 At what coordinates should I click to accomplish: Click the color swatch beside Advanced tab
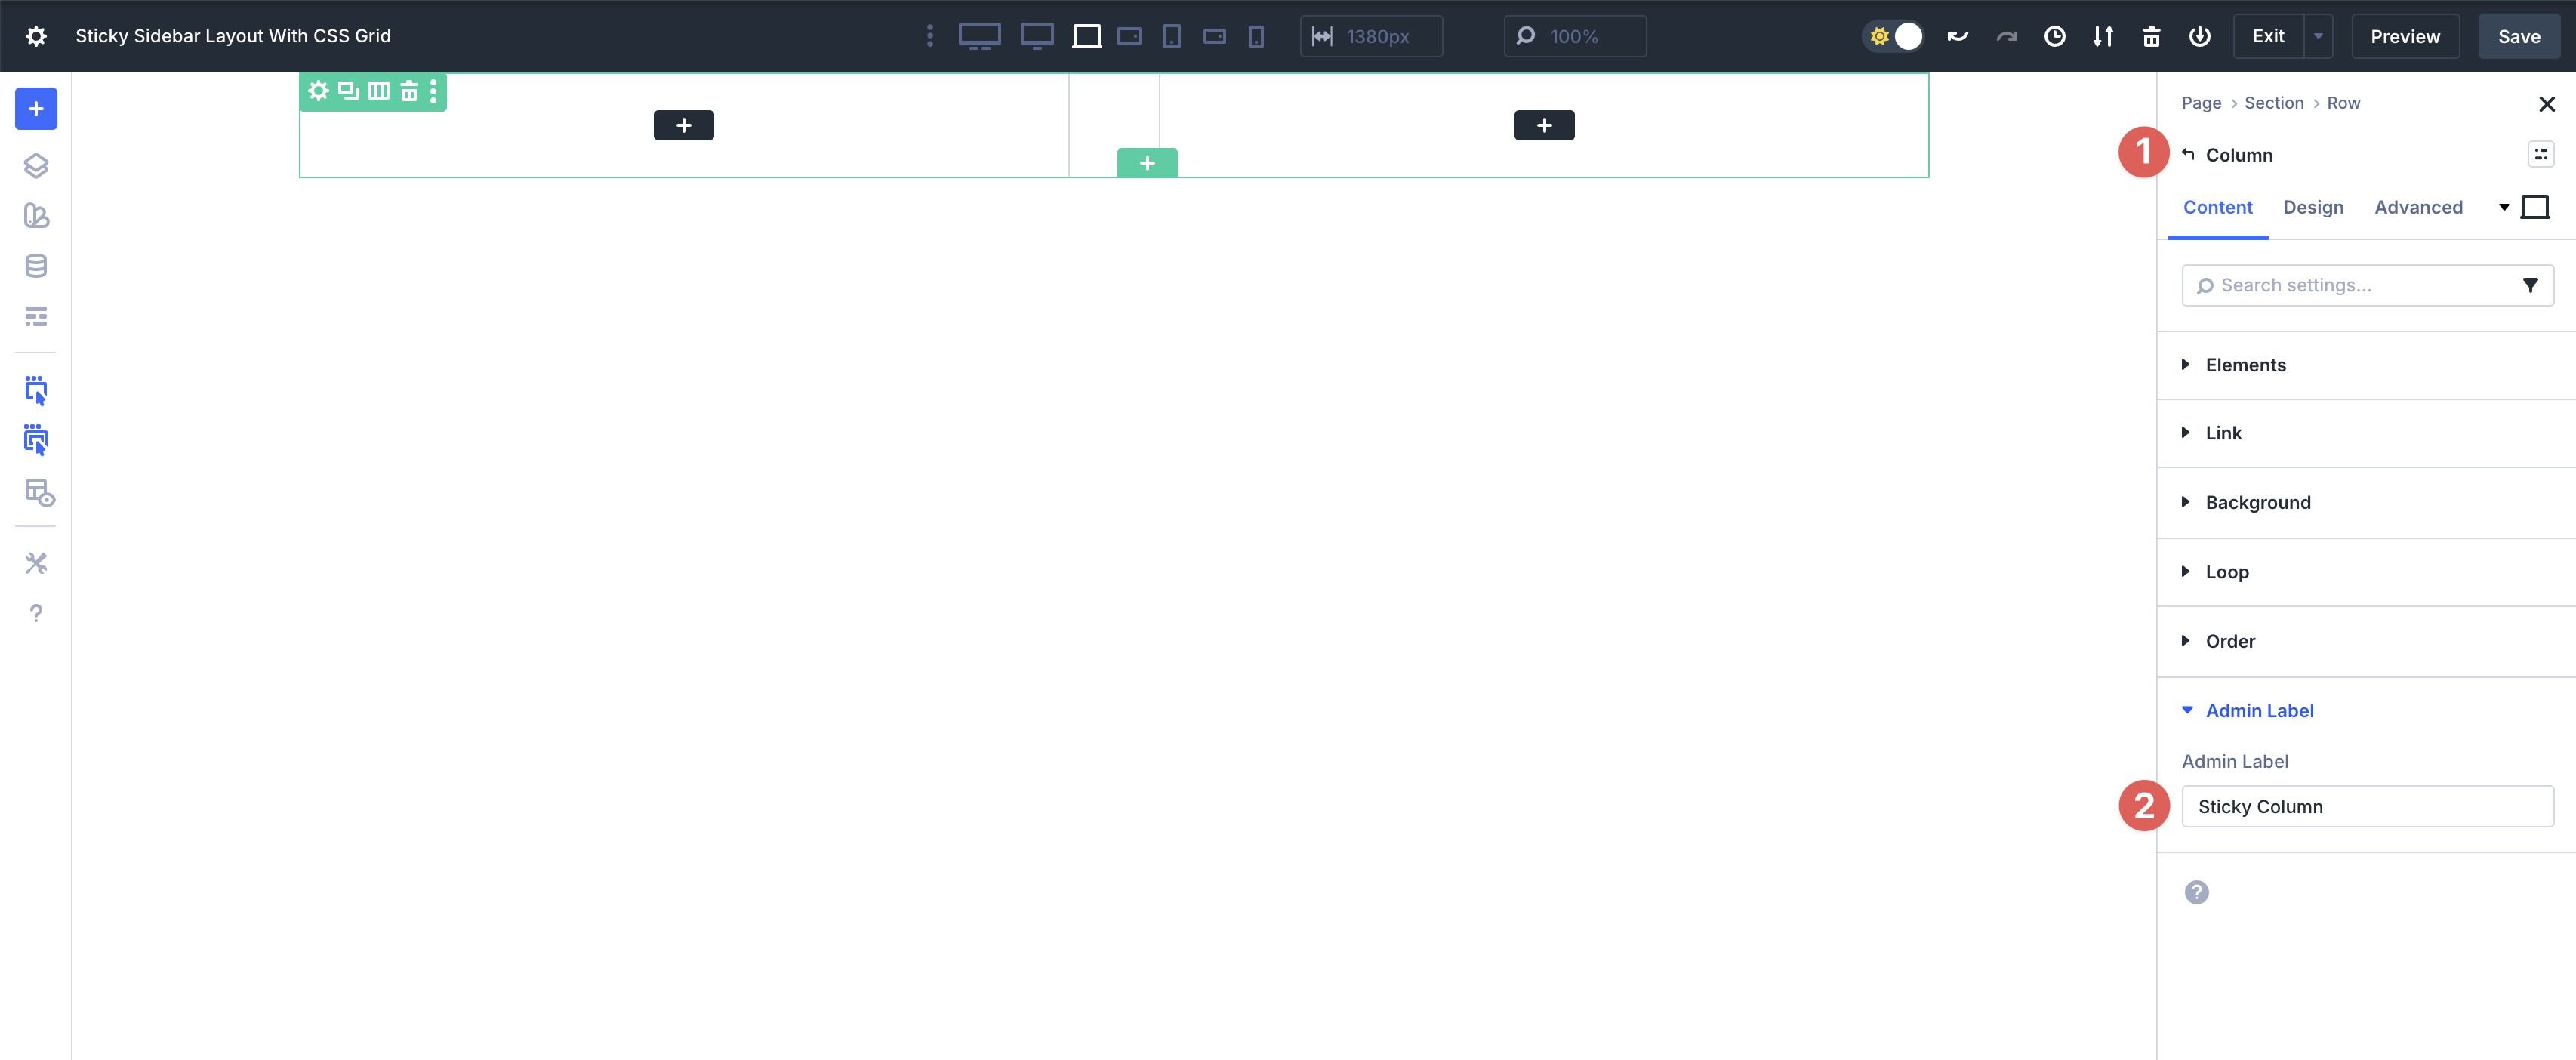[2536, 206]
